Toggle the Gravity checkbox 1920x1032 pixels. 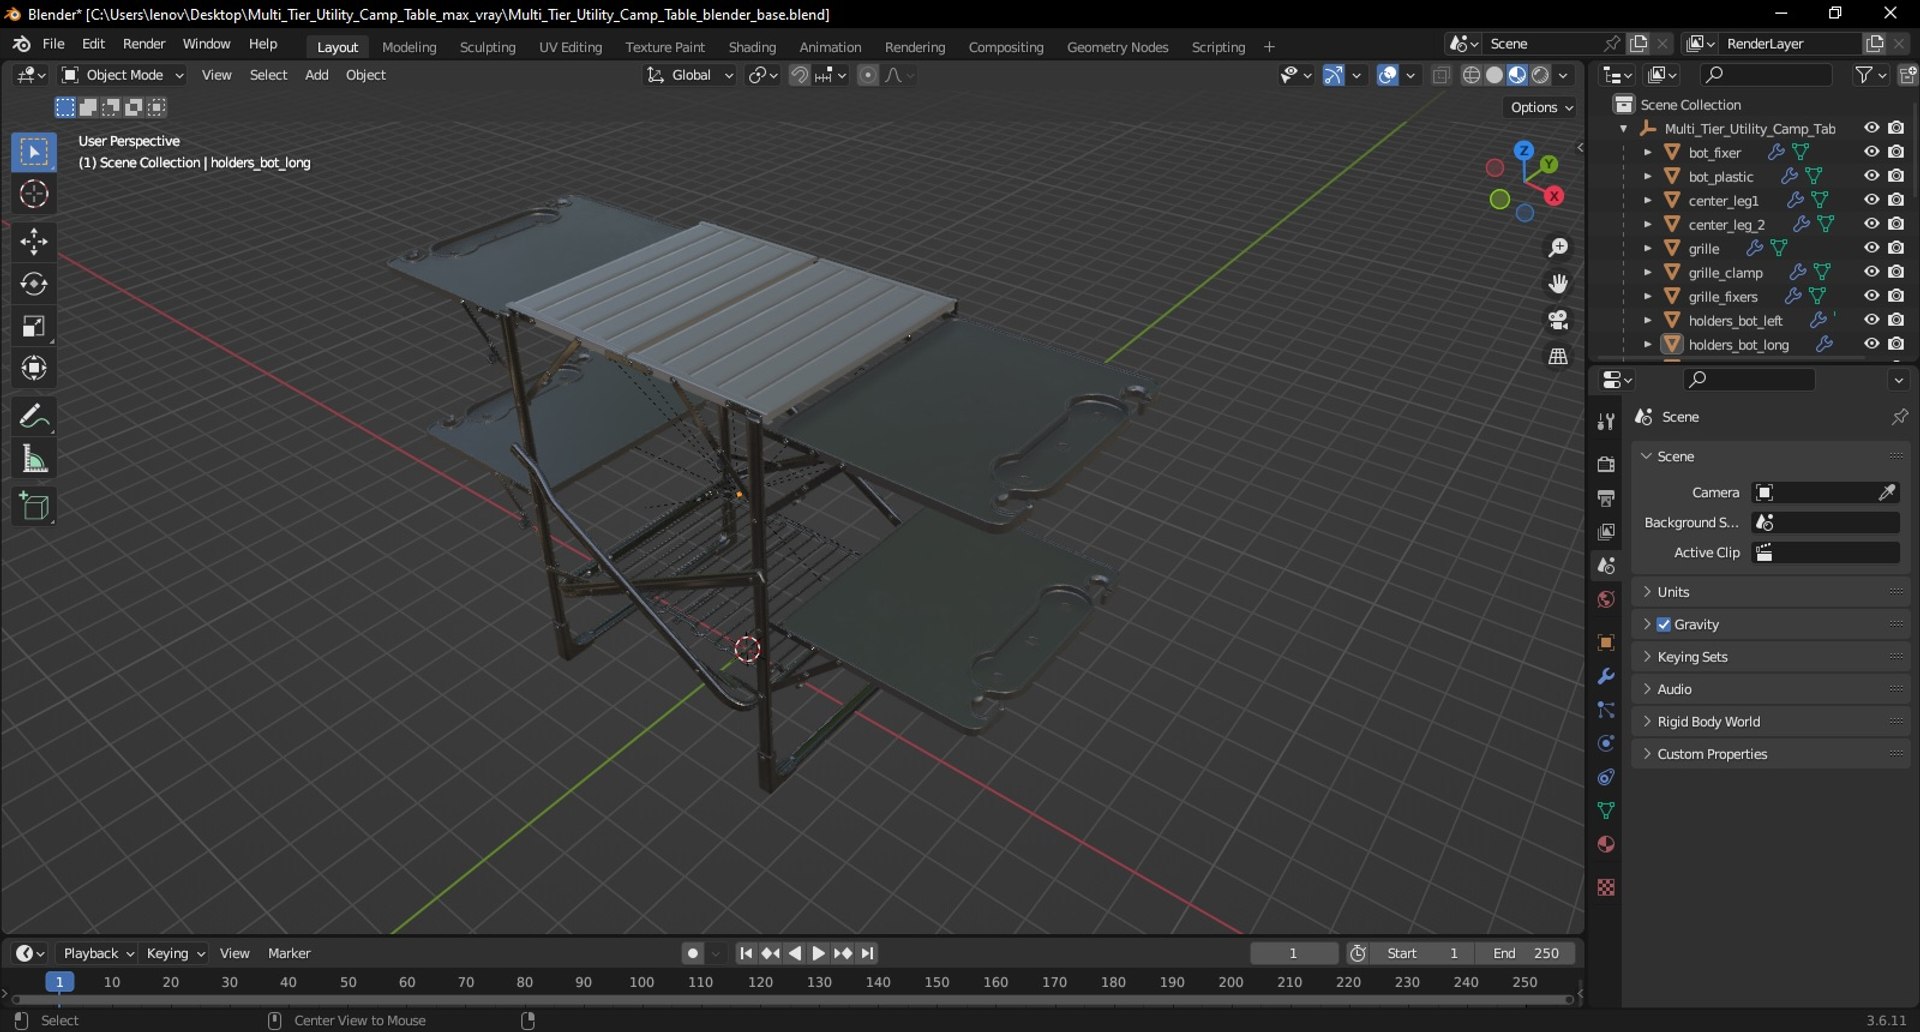click(1664, 624)
